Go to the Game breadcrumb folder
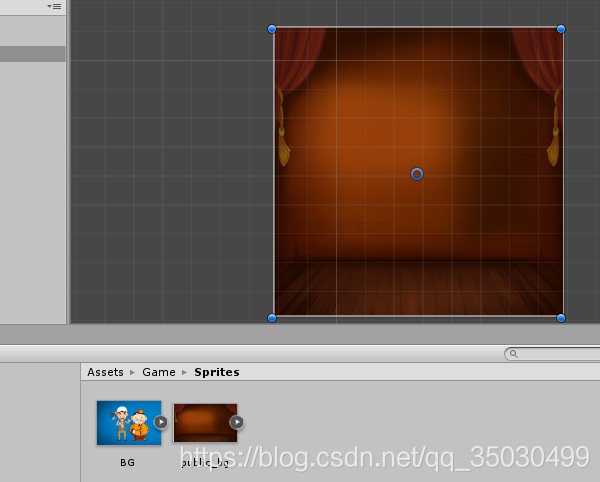Viewport: 600px width, 482px height. 159,372
